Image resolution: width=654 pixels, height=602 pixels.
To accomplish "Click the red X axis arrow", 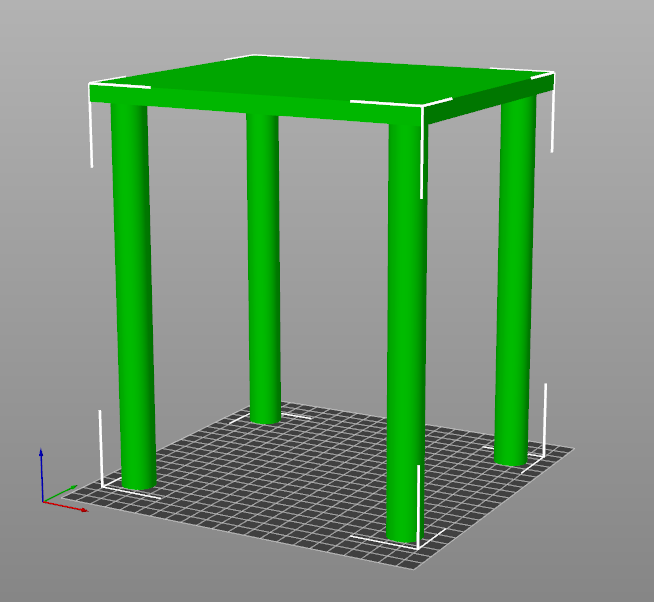I will [x=65, y=506].
